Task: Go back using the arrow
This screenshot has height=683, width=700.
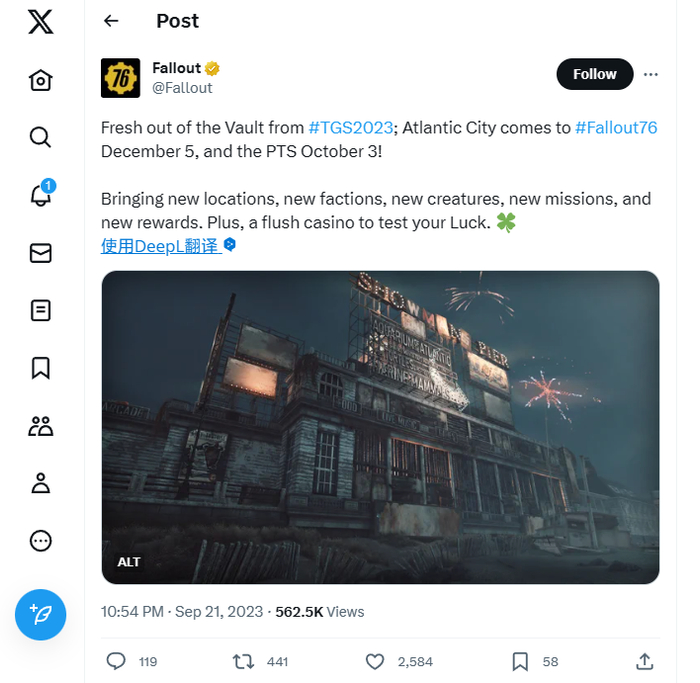Action: 111,21
